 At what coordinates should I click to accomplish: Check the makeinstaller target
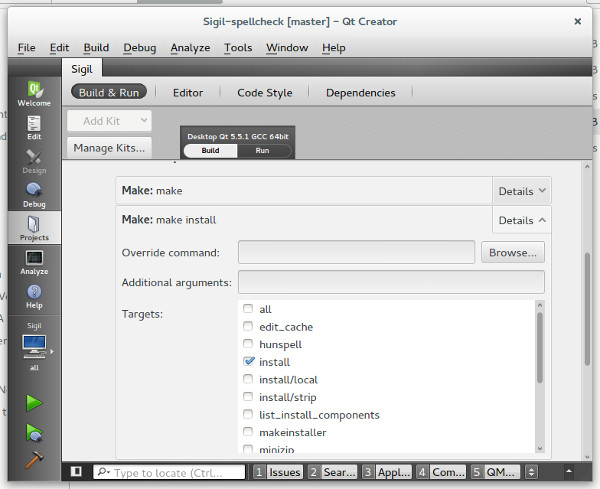pos(248,432)
